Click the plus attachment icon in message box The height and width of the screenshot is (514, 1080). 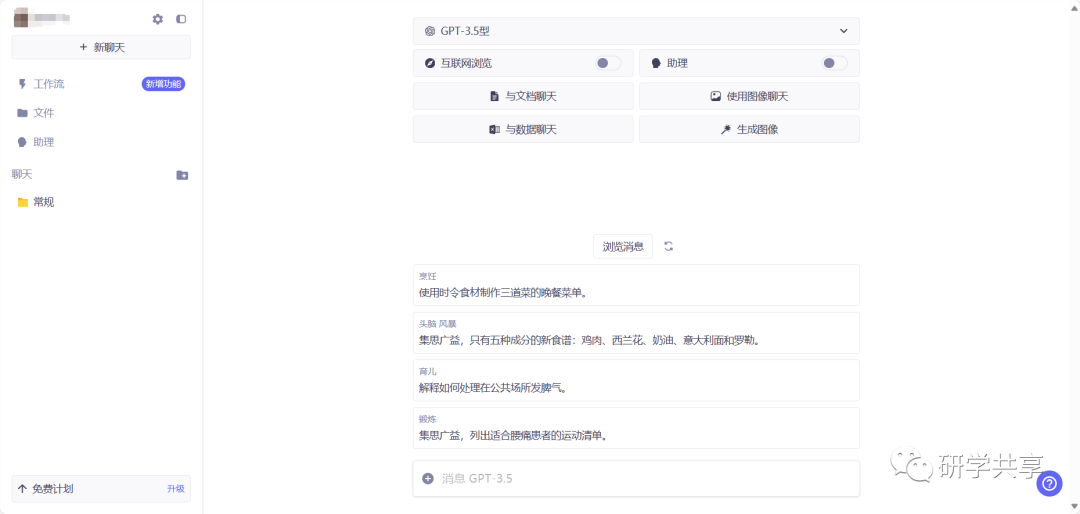tap(428, 478)
